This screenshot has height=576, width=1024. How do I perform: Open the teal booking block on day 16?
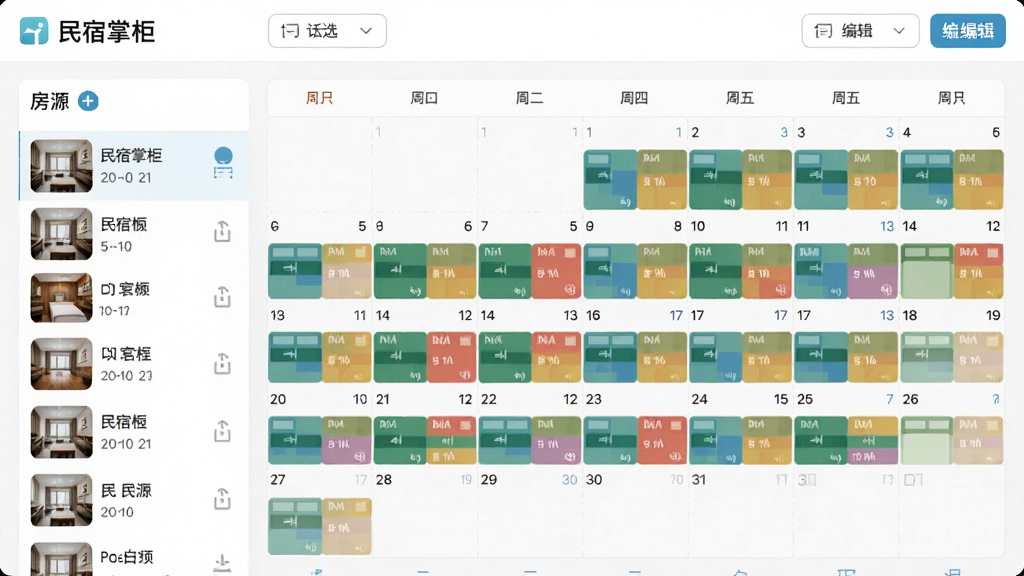pos(610,357)
